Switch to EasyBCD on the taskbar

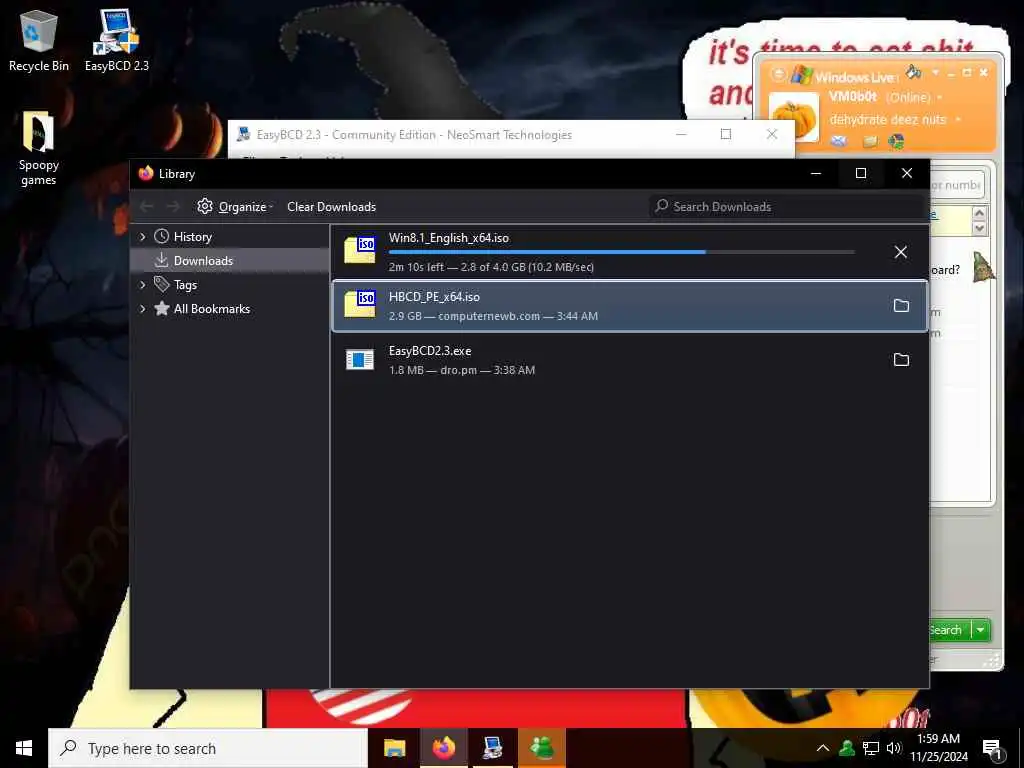pos(492,748)
